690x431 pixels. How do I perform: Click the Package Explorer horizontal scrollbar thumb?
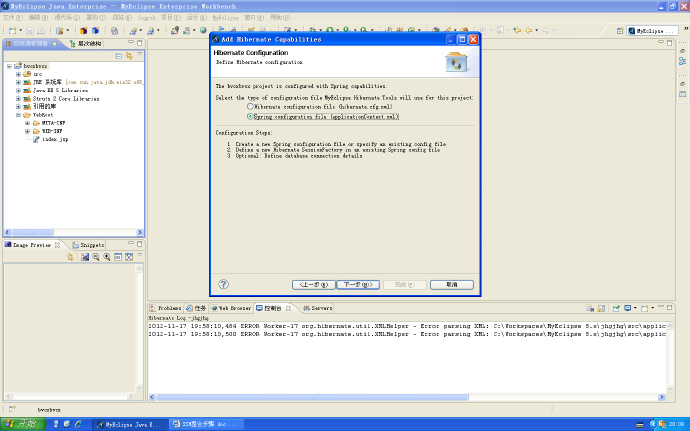(x=33, y=232)
